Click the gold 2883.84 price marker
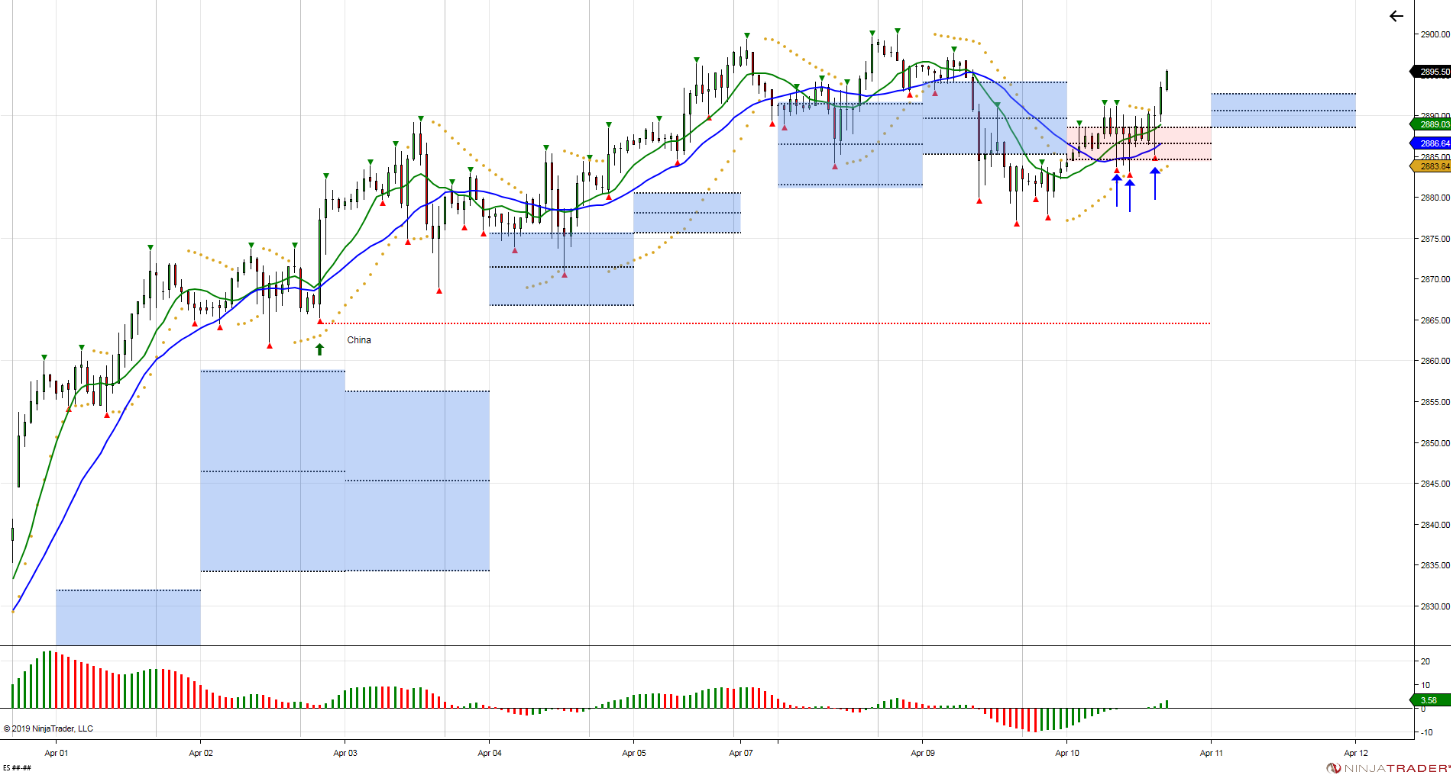This screenshot has width=1451, height=775. (1430, 166)
